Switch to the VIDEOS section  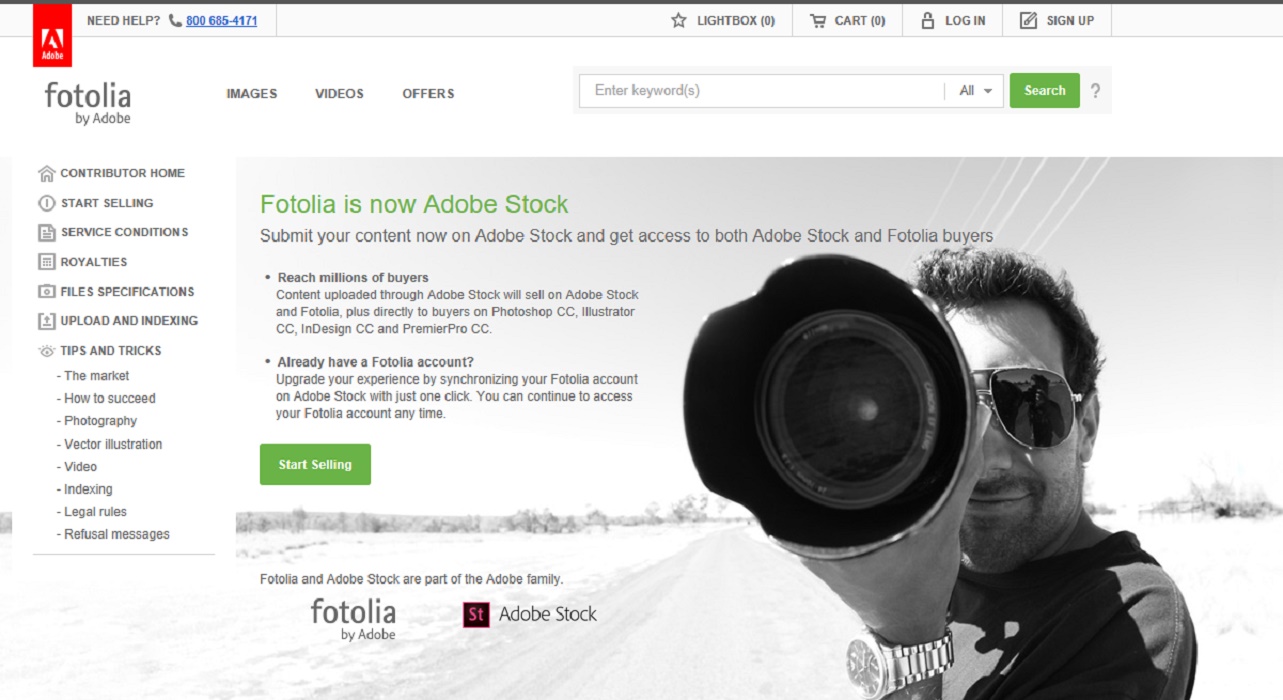pos(339,93)
